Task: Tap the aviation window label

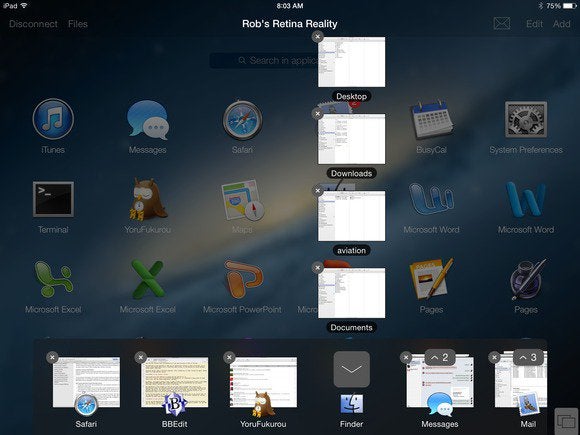Action: tap(351, 250)
